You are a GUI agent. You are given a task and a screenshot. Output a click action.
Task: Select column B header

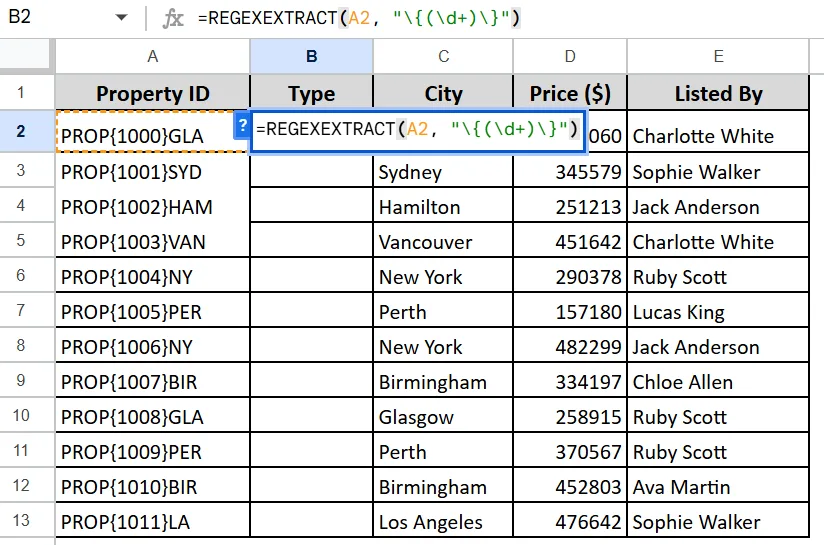[x=312, y=56]
